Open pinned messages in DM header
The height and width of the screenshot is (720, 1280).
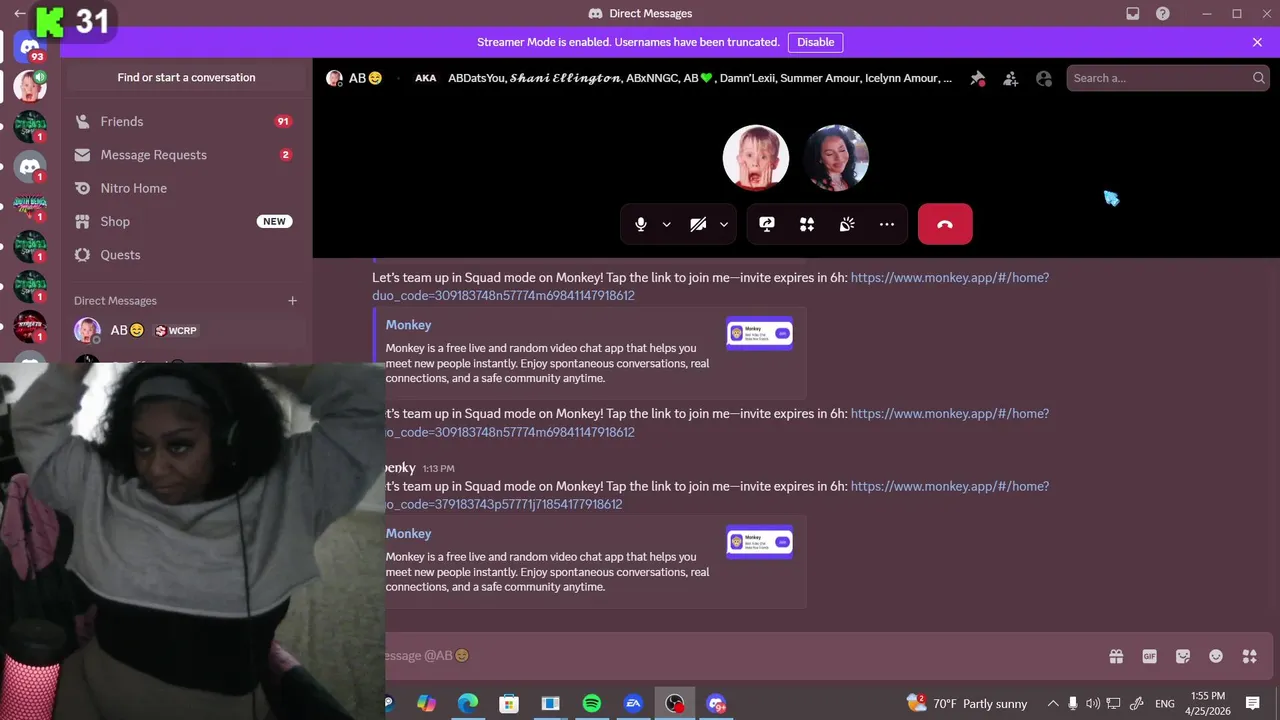coord(978,78)
